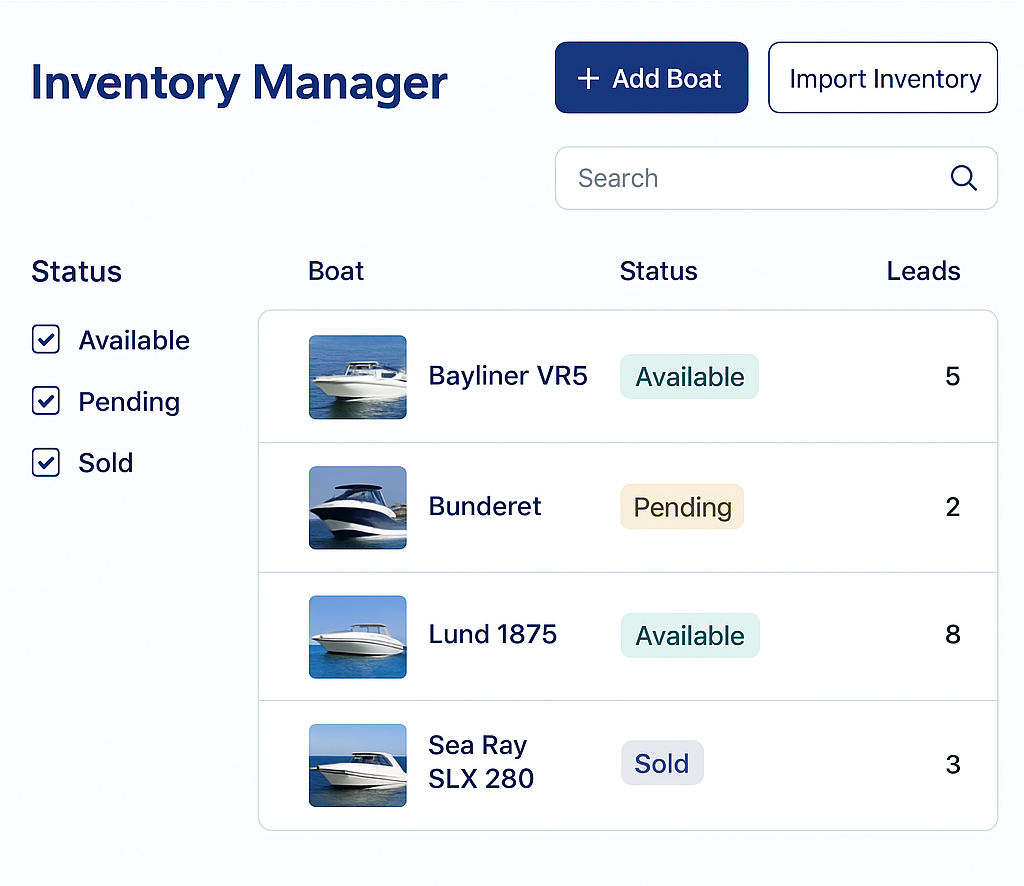
Task: Toggle the Pending status filter checkbox
Action: (x=46, y=401)
